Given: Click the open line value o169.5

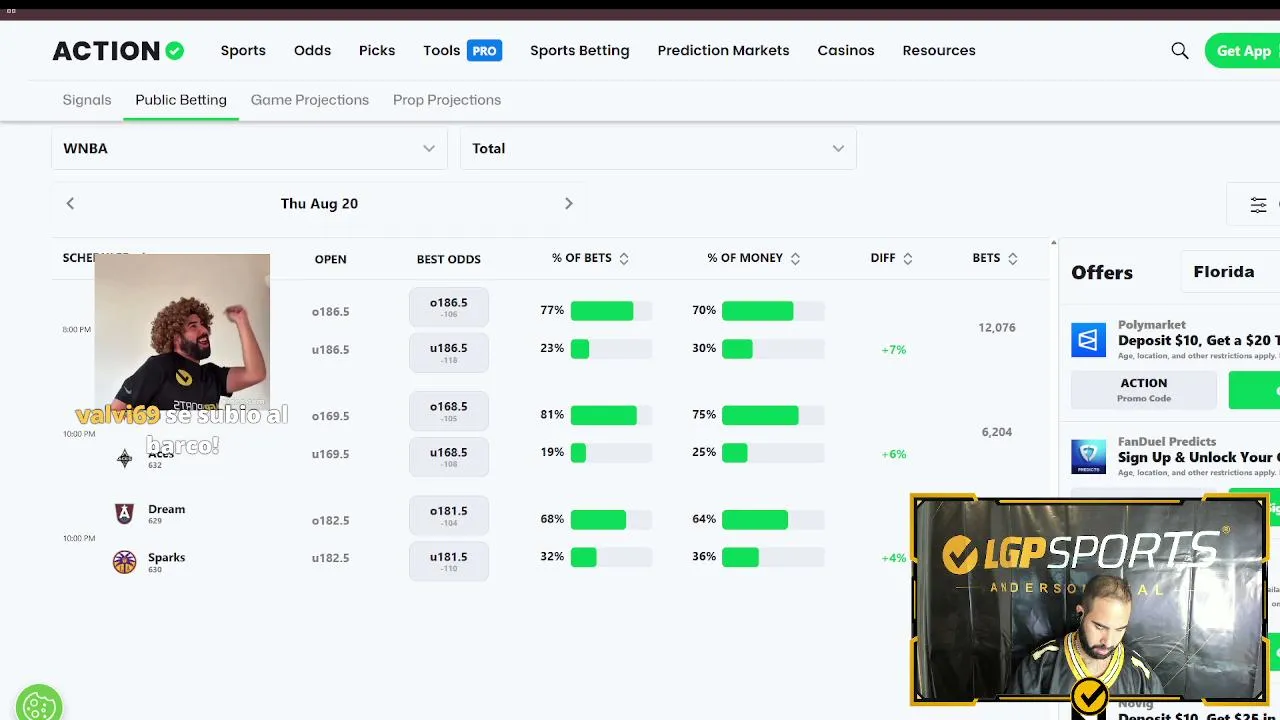Looking at the screenshot, I should [330, 416].
